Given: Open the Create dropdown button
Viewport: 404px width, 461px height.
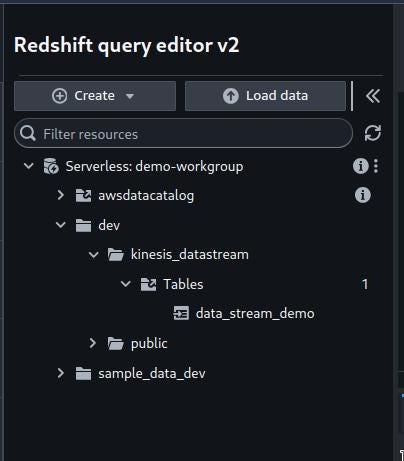Looking at the screenshot, I should [x=95, y=96].
